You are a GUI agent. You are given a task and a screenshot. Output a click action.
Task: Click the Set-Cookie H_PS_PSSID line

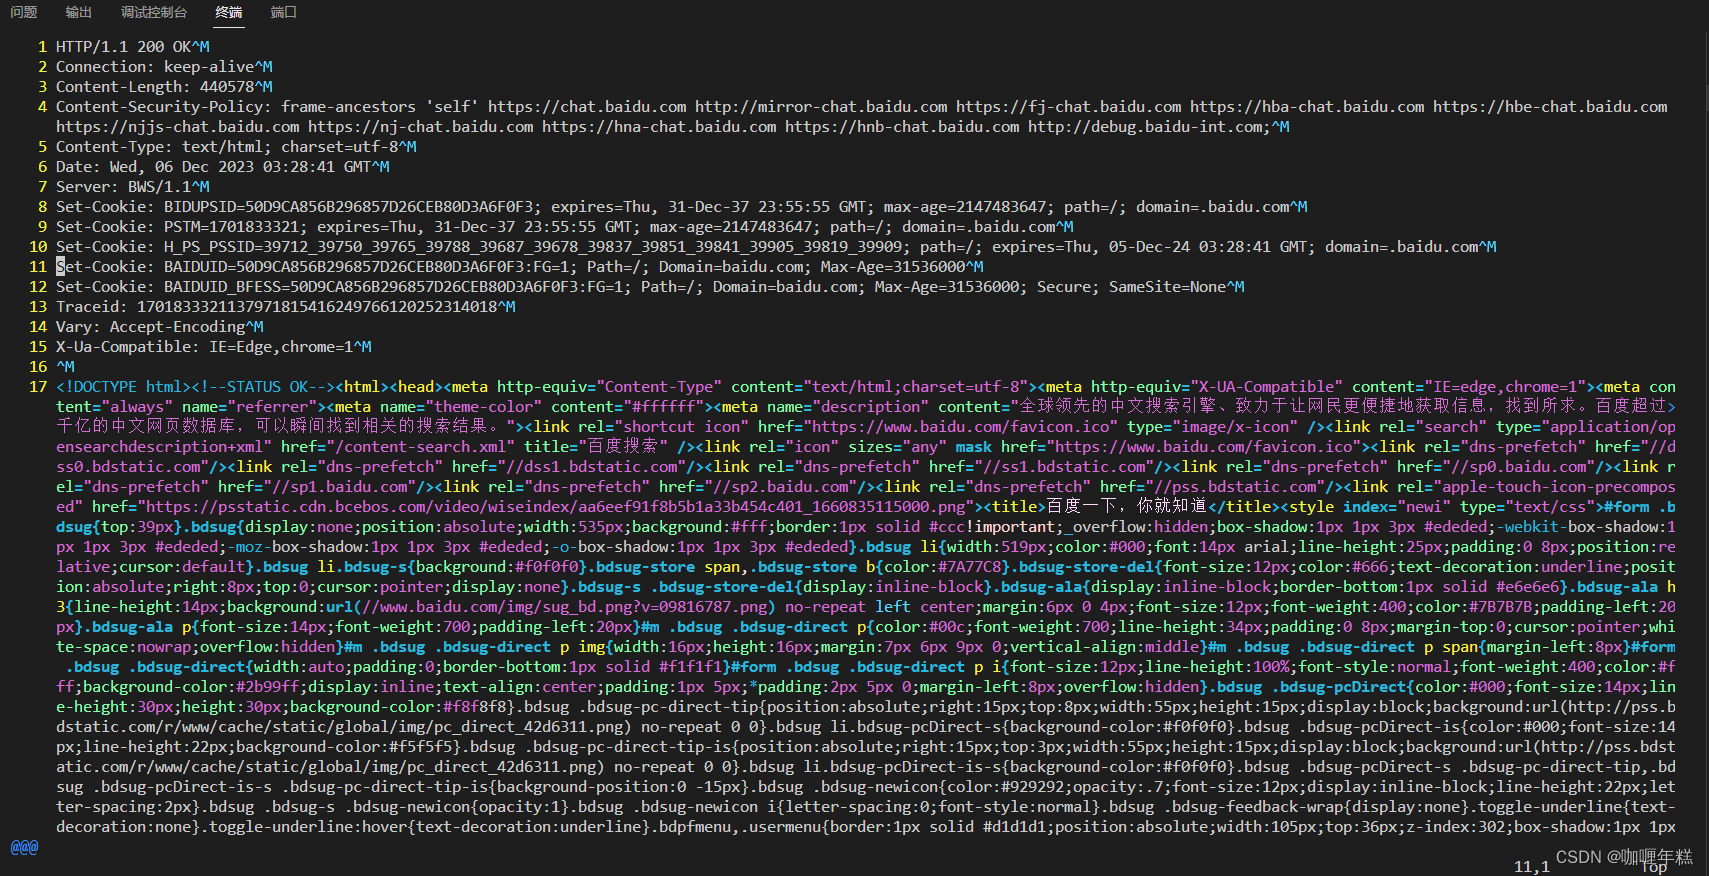[776, 247]
